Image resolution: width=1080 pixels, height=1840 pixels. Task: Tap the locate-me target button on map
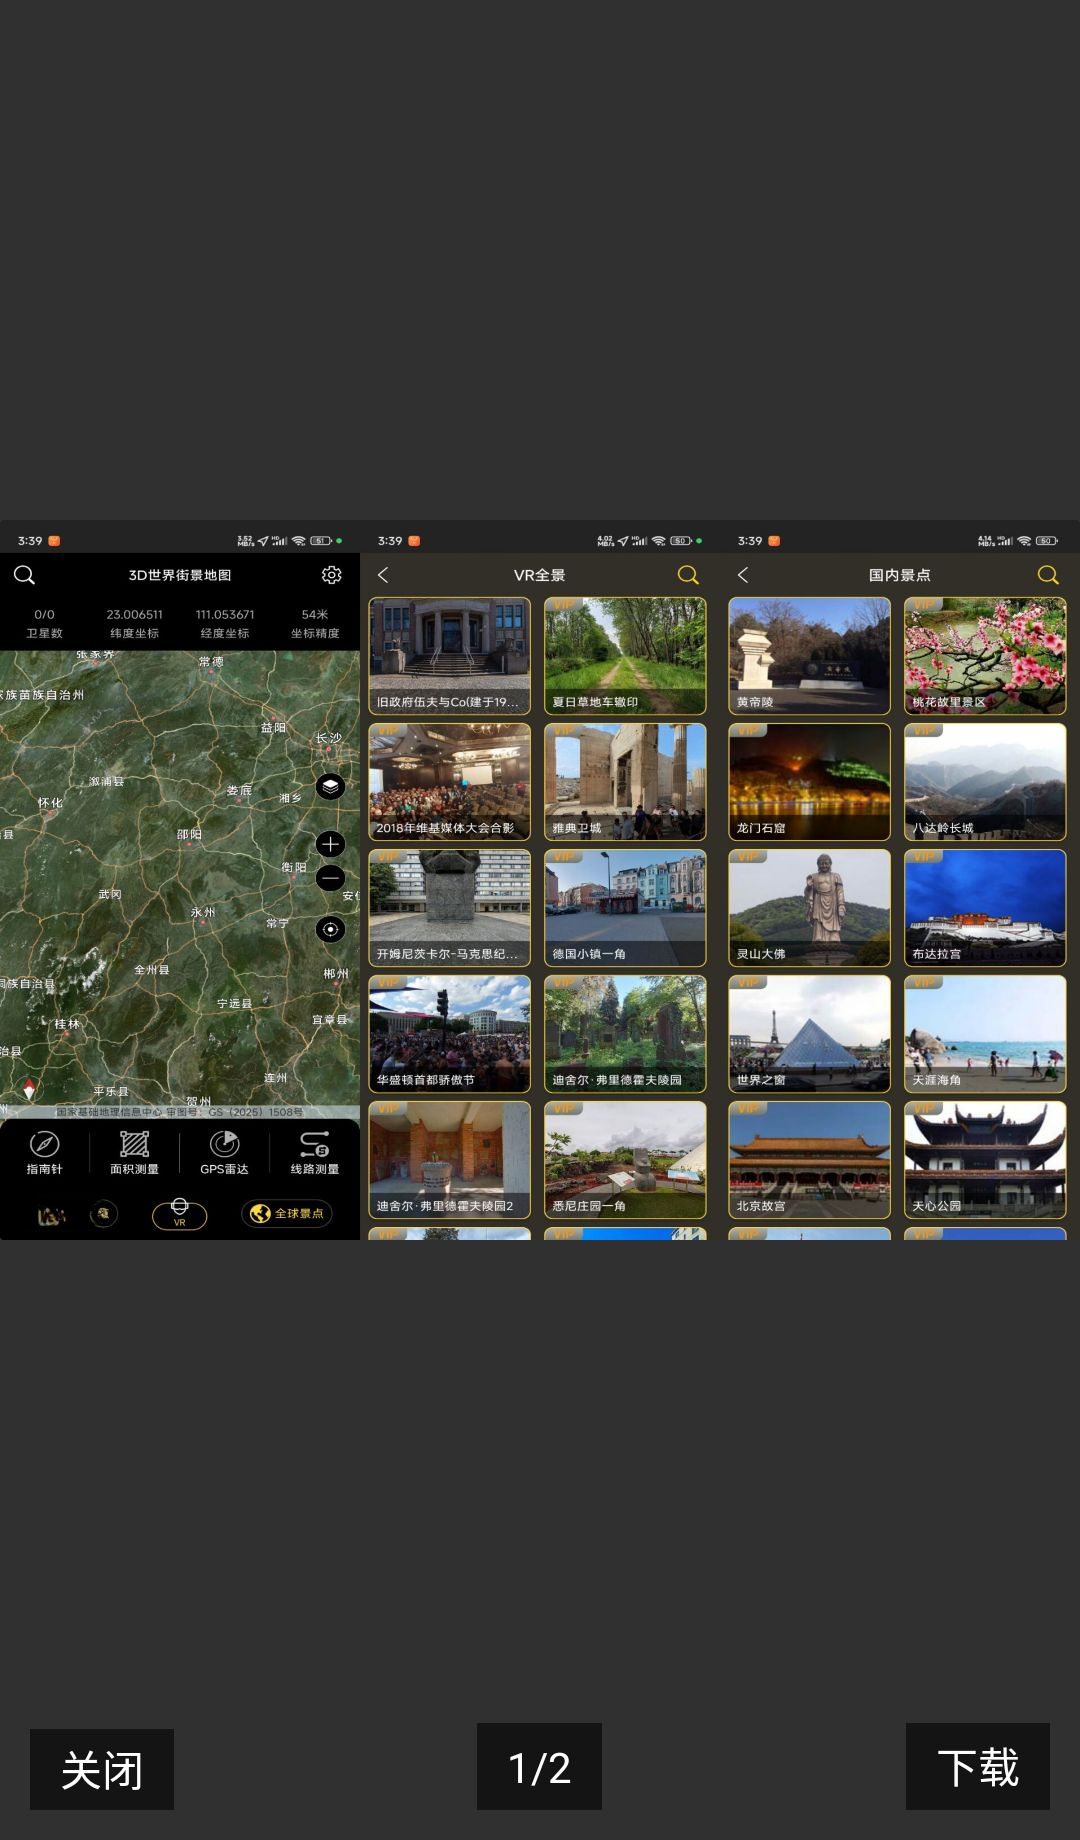[x=331, y=929]
